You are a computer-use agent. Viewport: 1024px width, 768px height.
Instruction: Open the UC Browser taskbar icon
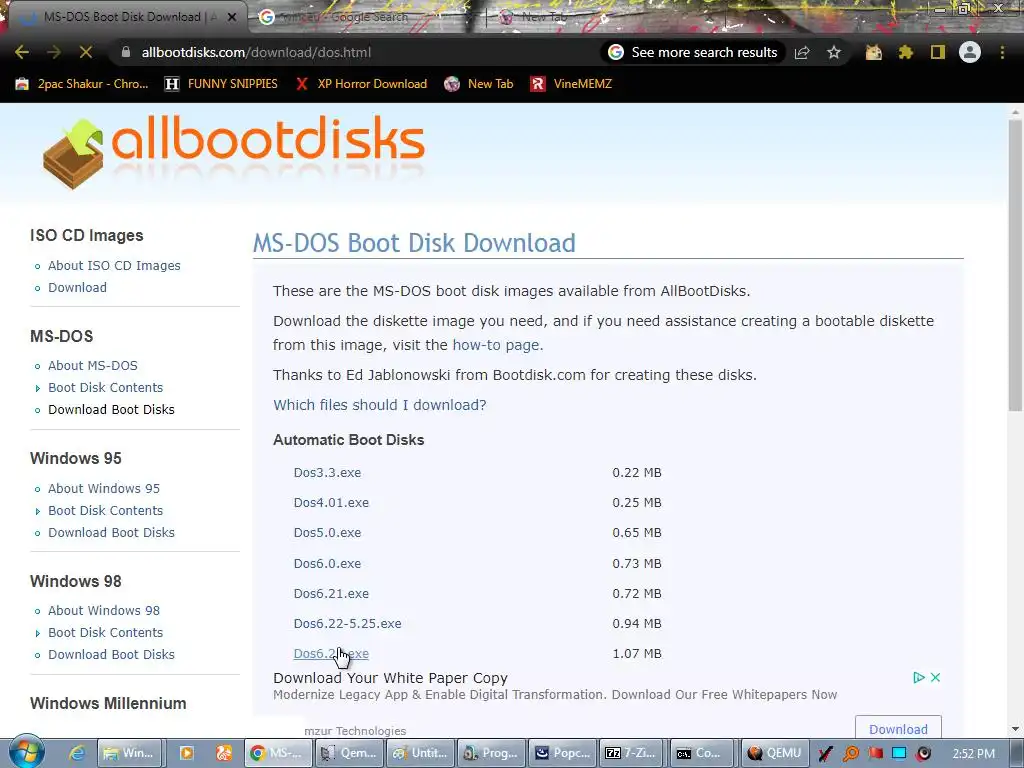(x=223, y=753)
